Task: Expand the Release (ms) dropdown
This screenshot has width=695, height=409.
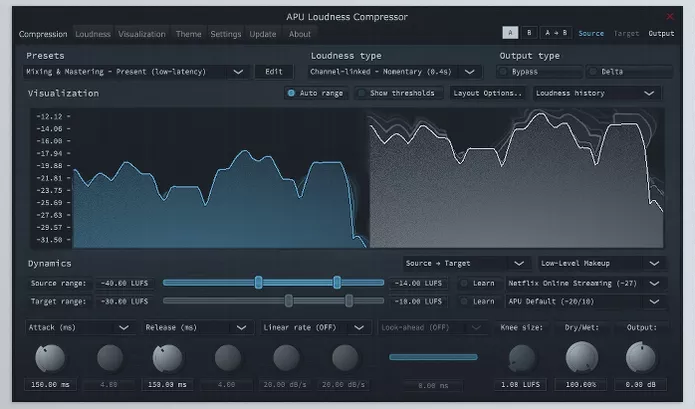Action: pos(197,327)
